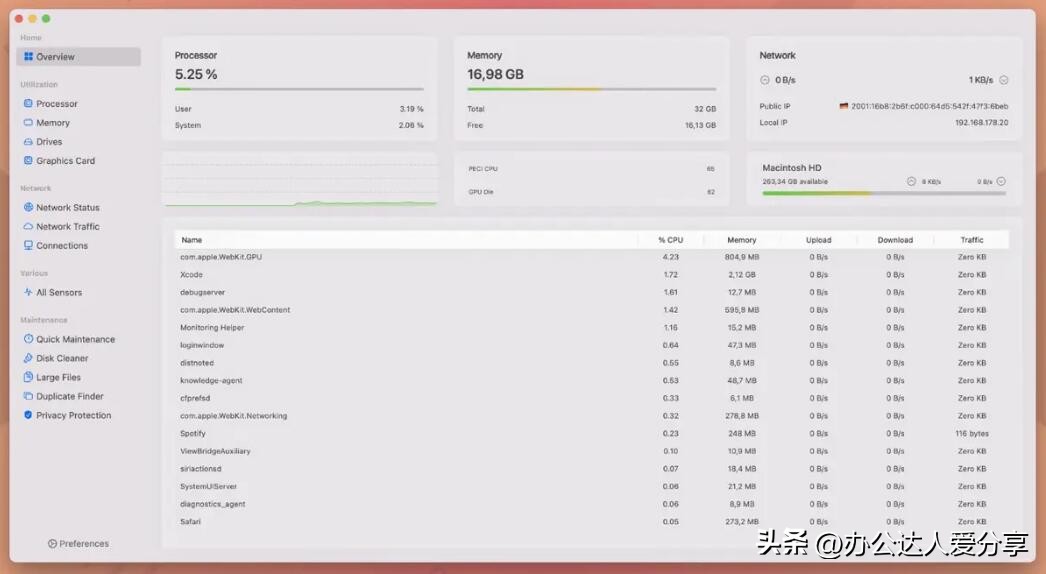Sort process table by Name column
This screenshot has width=1046, height=574.
pyautogui.click(x=406, y=240)
